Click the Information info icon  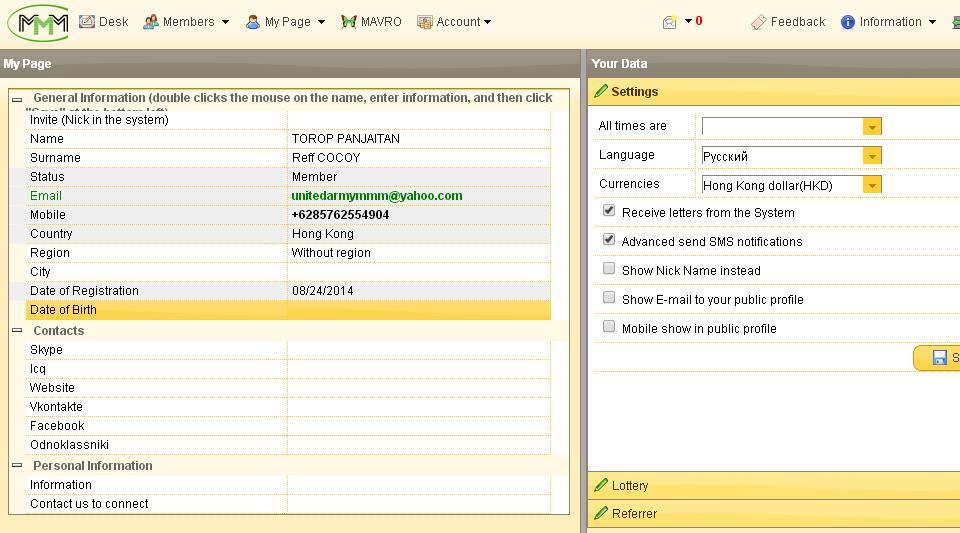point(848,22)
